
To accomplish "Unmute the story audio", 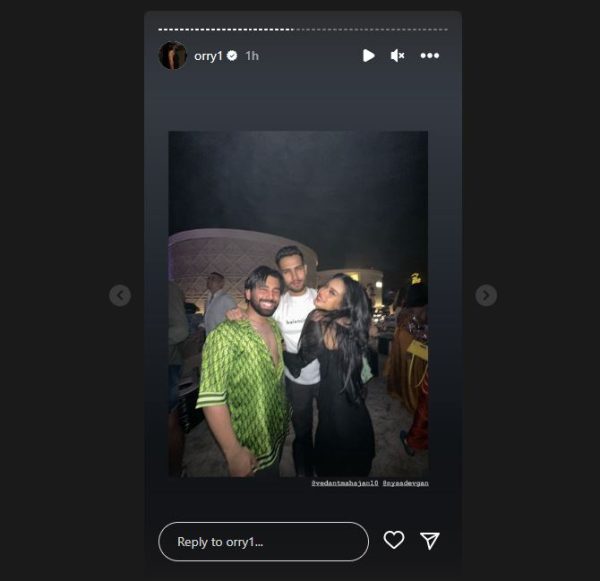I will 398,56.
